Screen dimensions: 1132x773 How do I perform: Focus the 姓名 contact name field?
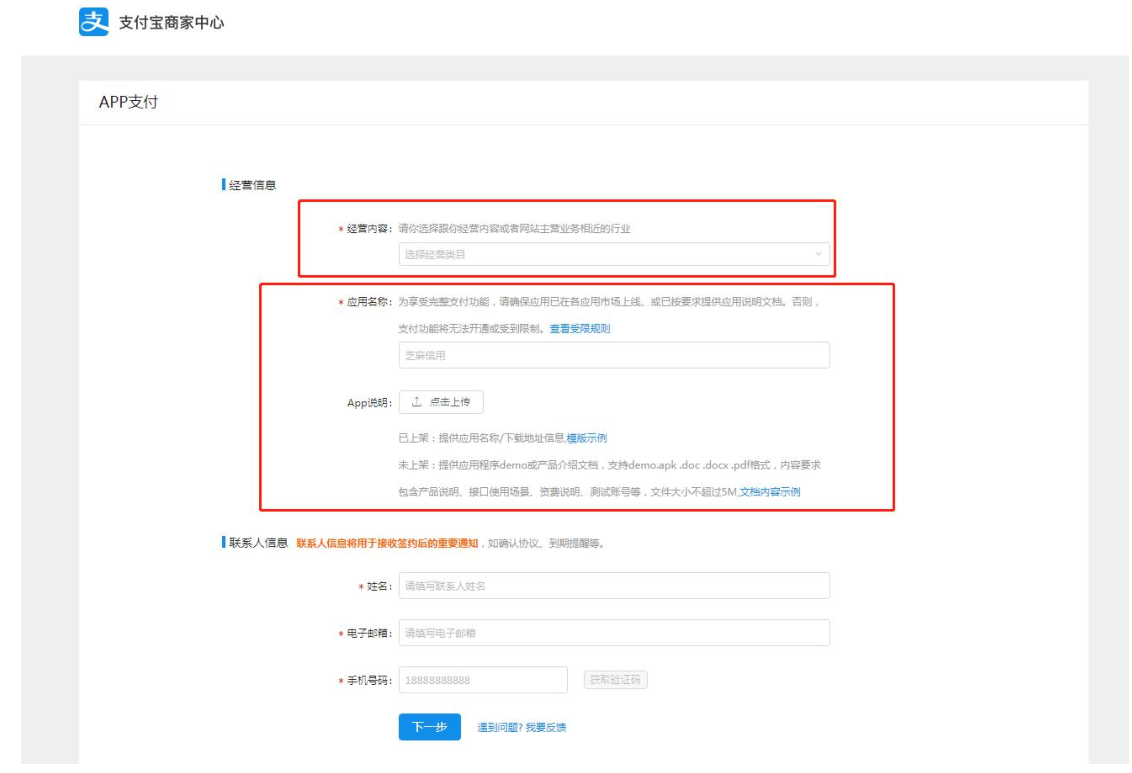click(x=613, y=586)
